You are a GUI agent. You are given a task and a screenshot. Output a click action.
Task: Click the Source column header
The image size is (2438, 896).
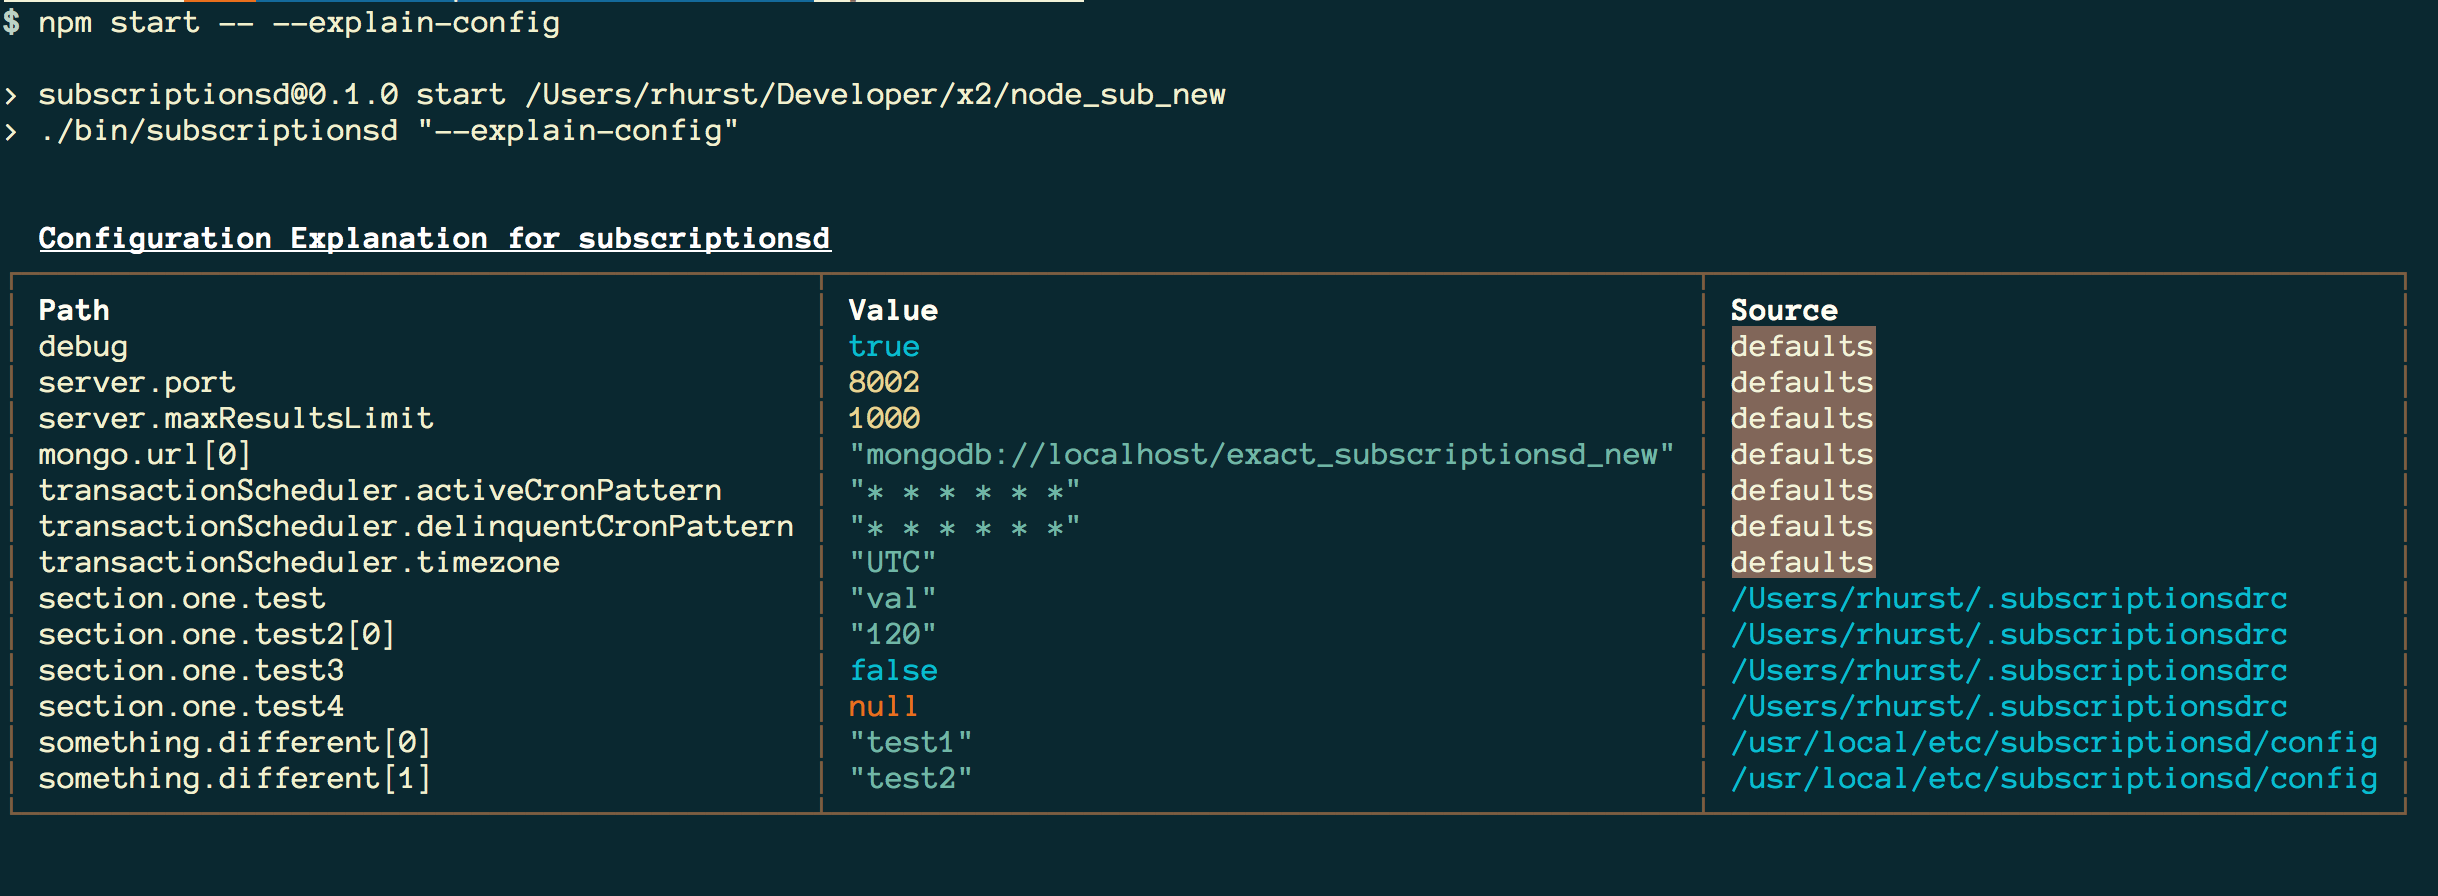(x=1783, y=311)
